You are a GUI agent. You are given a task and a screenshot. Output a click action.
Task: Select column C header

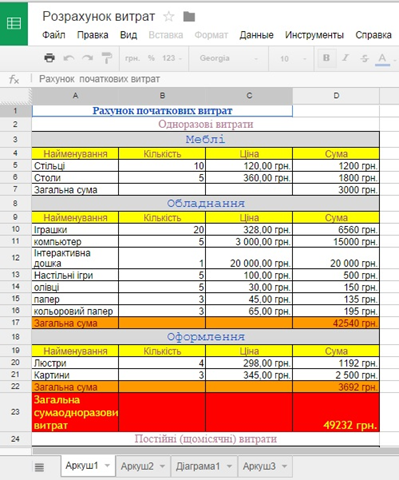point(249,96)
